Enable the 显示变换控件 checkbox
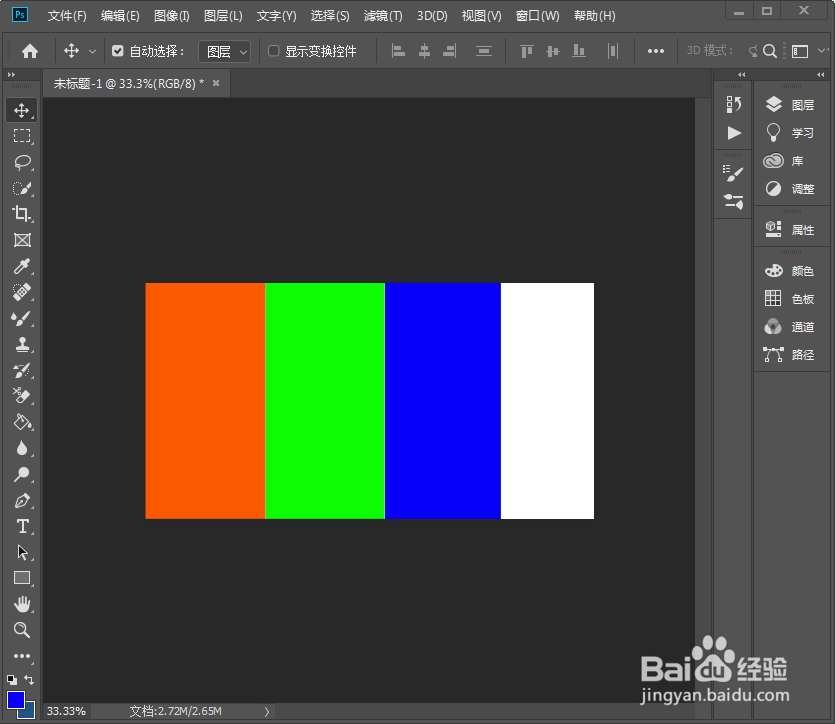 (x=274, y=51)
